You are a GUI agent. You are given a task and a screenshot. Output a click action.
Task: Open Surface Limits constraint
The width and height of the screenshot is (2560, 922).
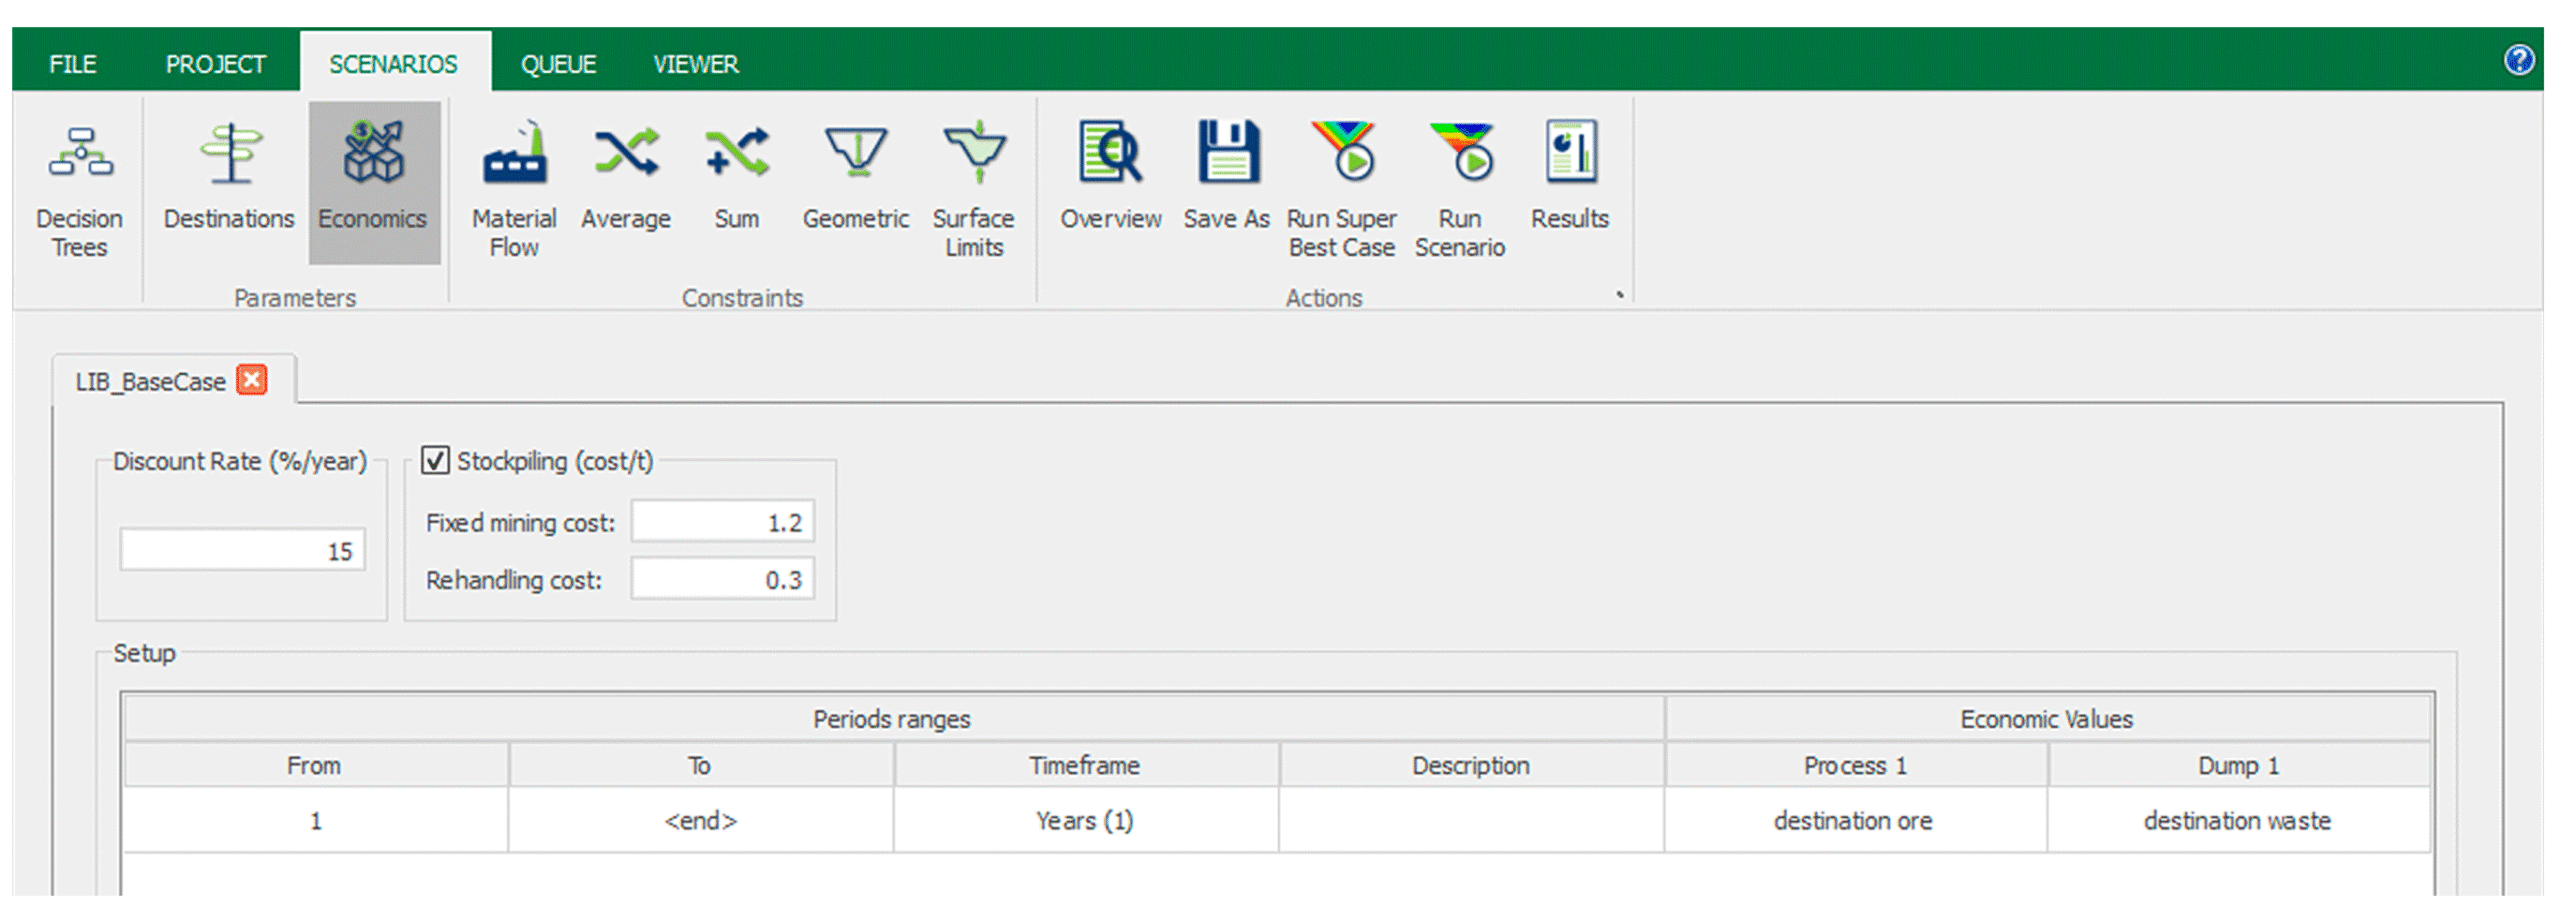[x=973, y=189]
